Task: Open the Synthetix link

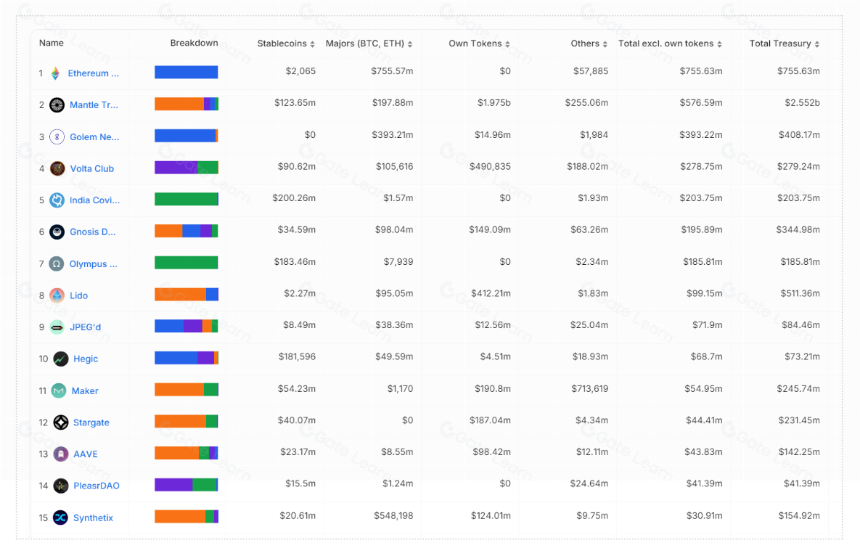Action: [93, 518]
